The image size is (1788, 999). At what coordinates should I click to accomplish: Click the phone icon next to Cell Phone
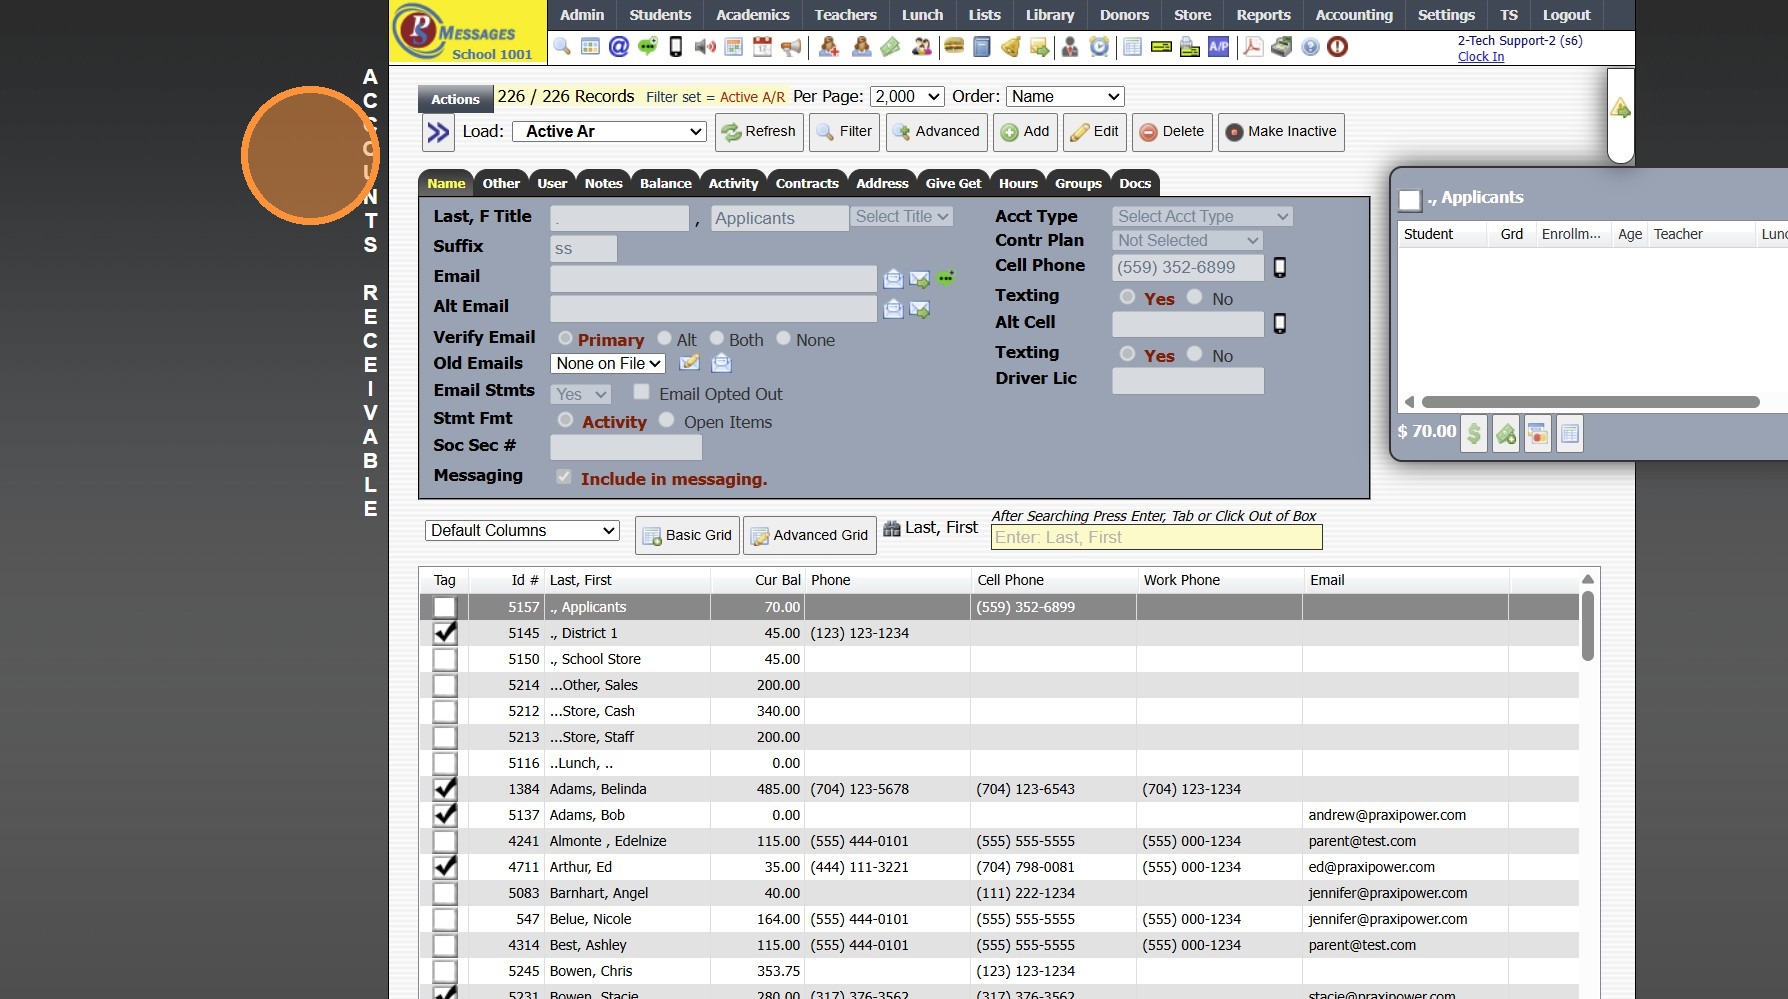pos(1279,268)
